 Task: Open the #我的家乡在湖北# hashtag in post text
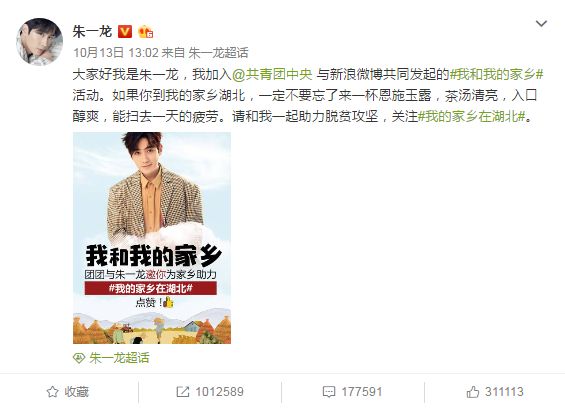click(x=472, y=116)
